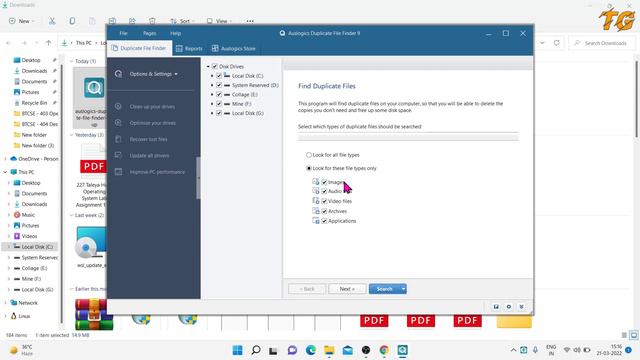Click the Applications type icon
Screen dimensions: 640x360
[x=316, y=220]
